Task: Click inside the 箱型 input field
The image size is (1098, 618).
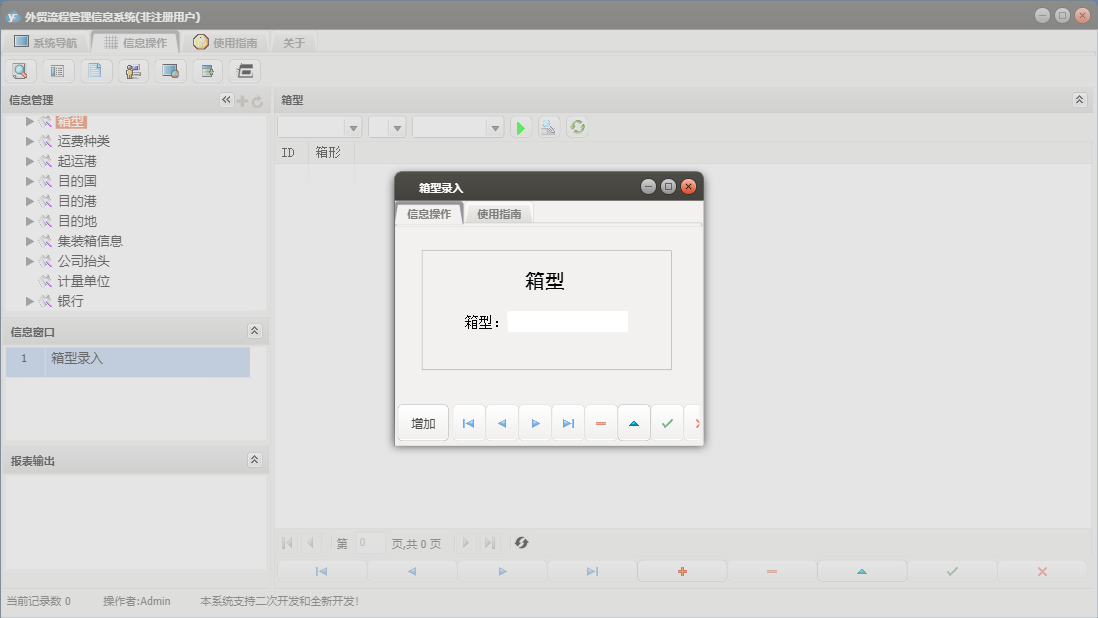Action: click(568, 321)
